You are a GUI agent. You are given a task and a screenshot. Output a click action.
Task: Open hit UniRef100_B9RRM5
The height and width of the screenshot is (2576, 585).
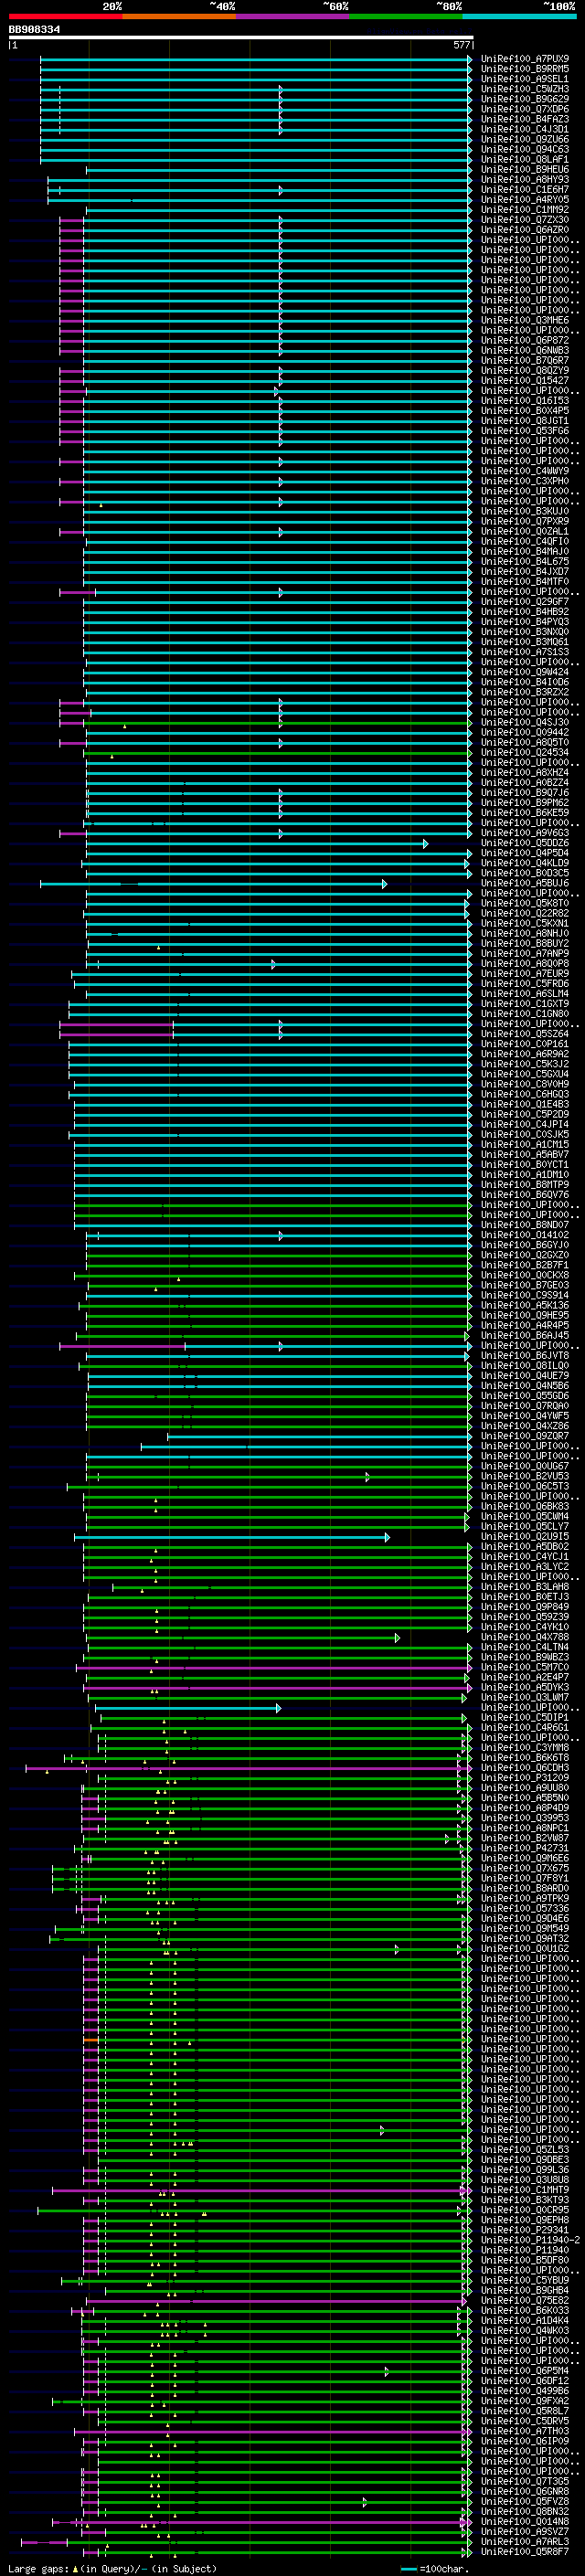tap(525, 69)
